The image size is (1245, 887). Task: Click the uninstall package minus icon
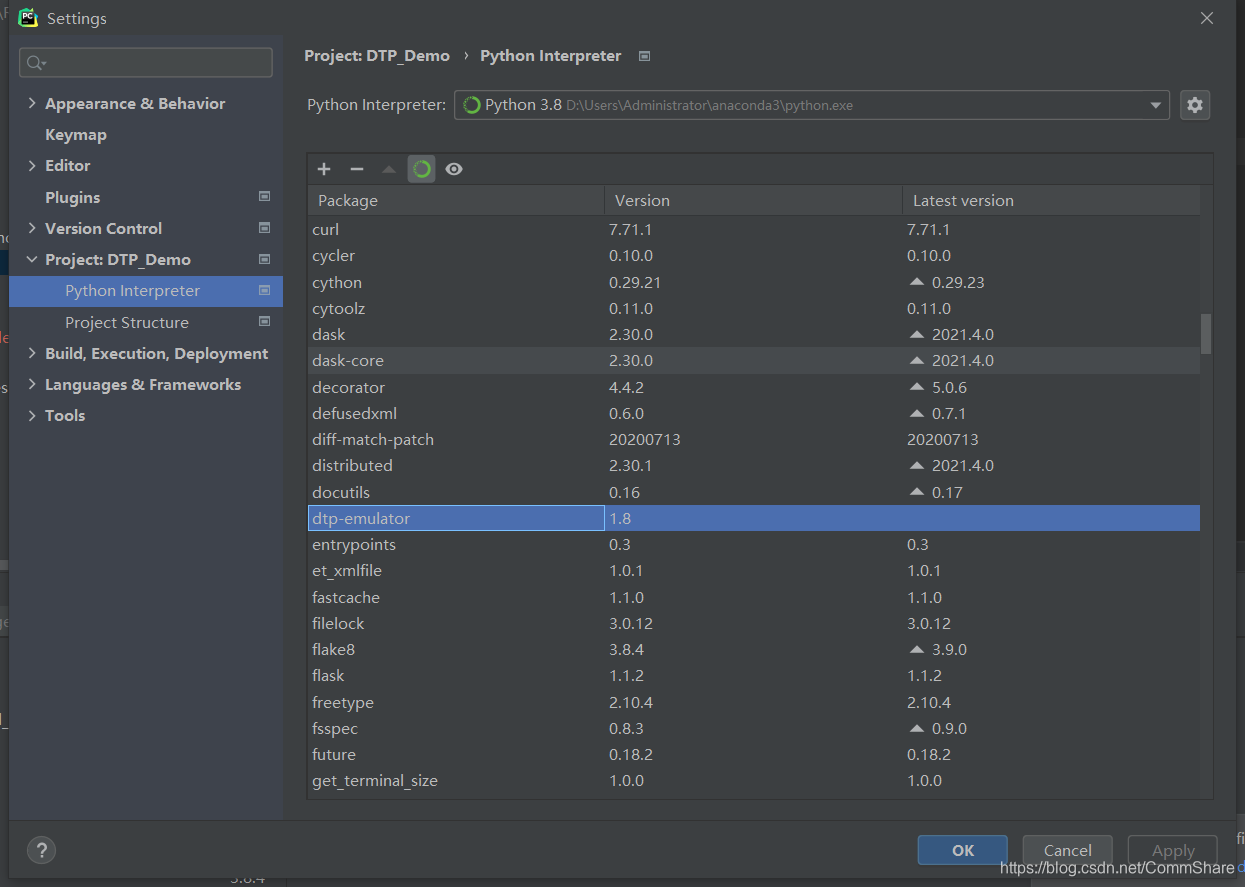[357, 169]
